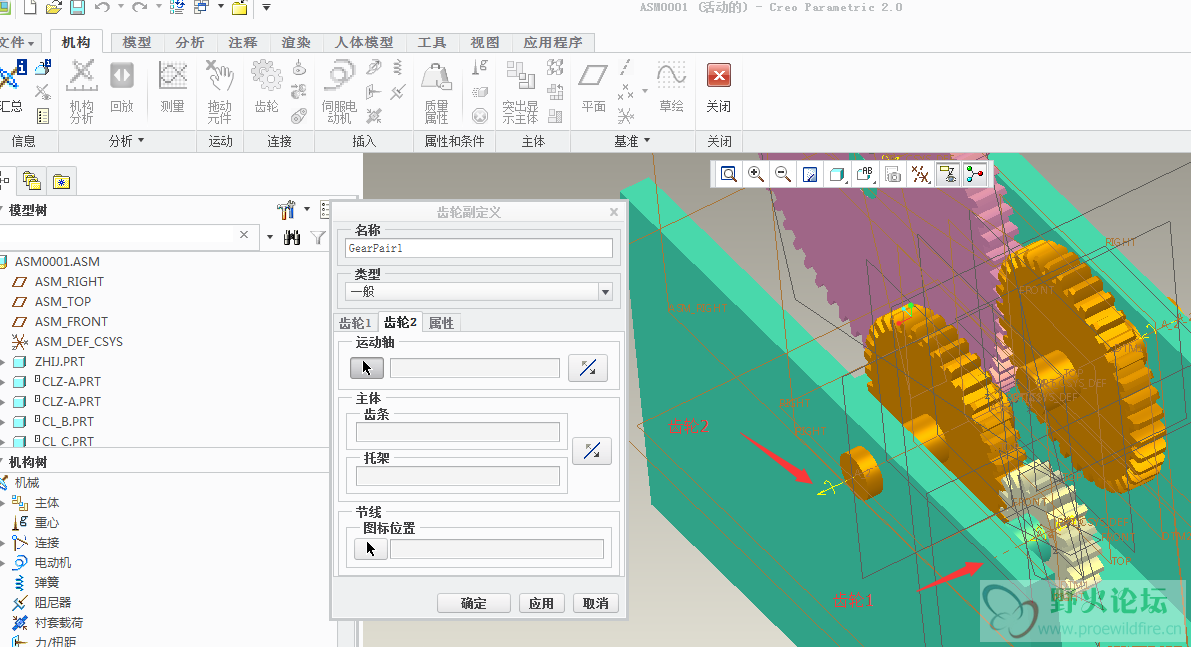The width and height of the screenshot is (1191, 647).
Task: Switch to the 齿轮1 tab in dialog
Action: [355, 323]
